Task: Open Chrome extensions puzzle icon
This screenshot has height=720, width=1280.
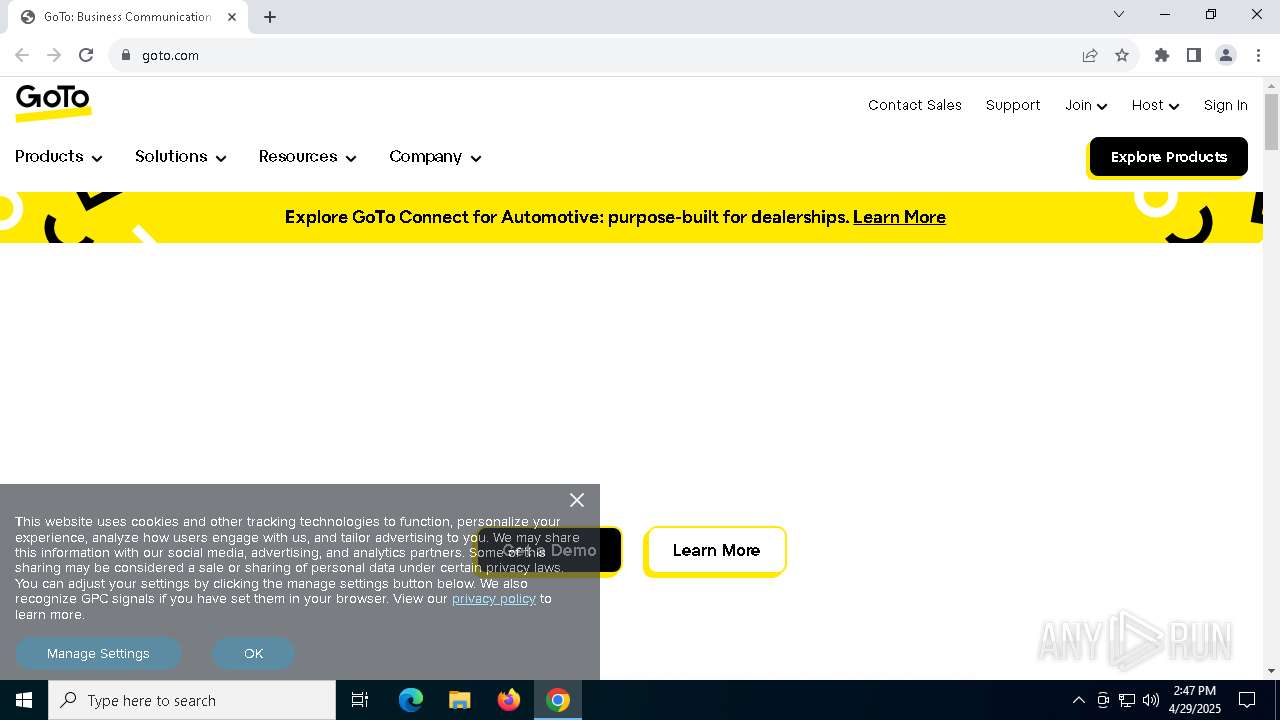Action: (1162, 55)
